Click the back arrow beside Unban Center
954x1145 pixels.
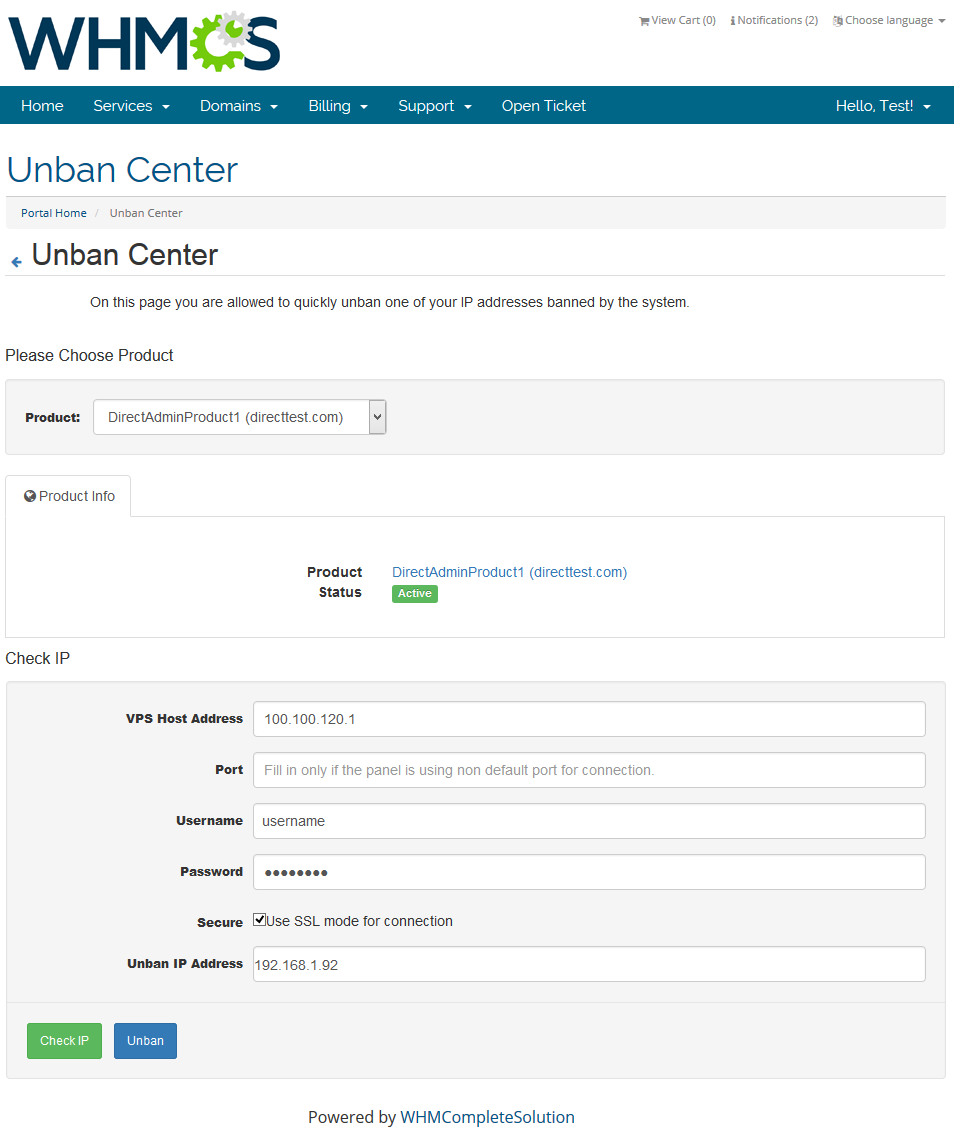(16, 261)
